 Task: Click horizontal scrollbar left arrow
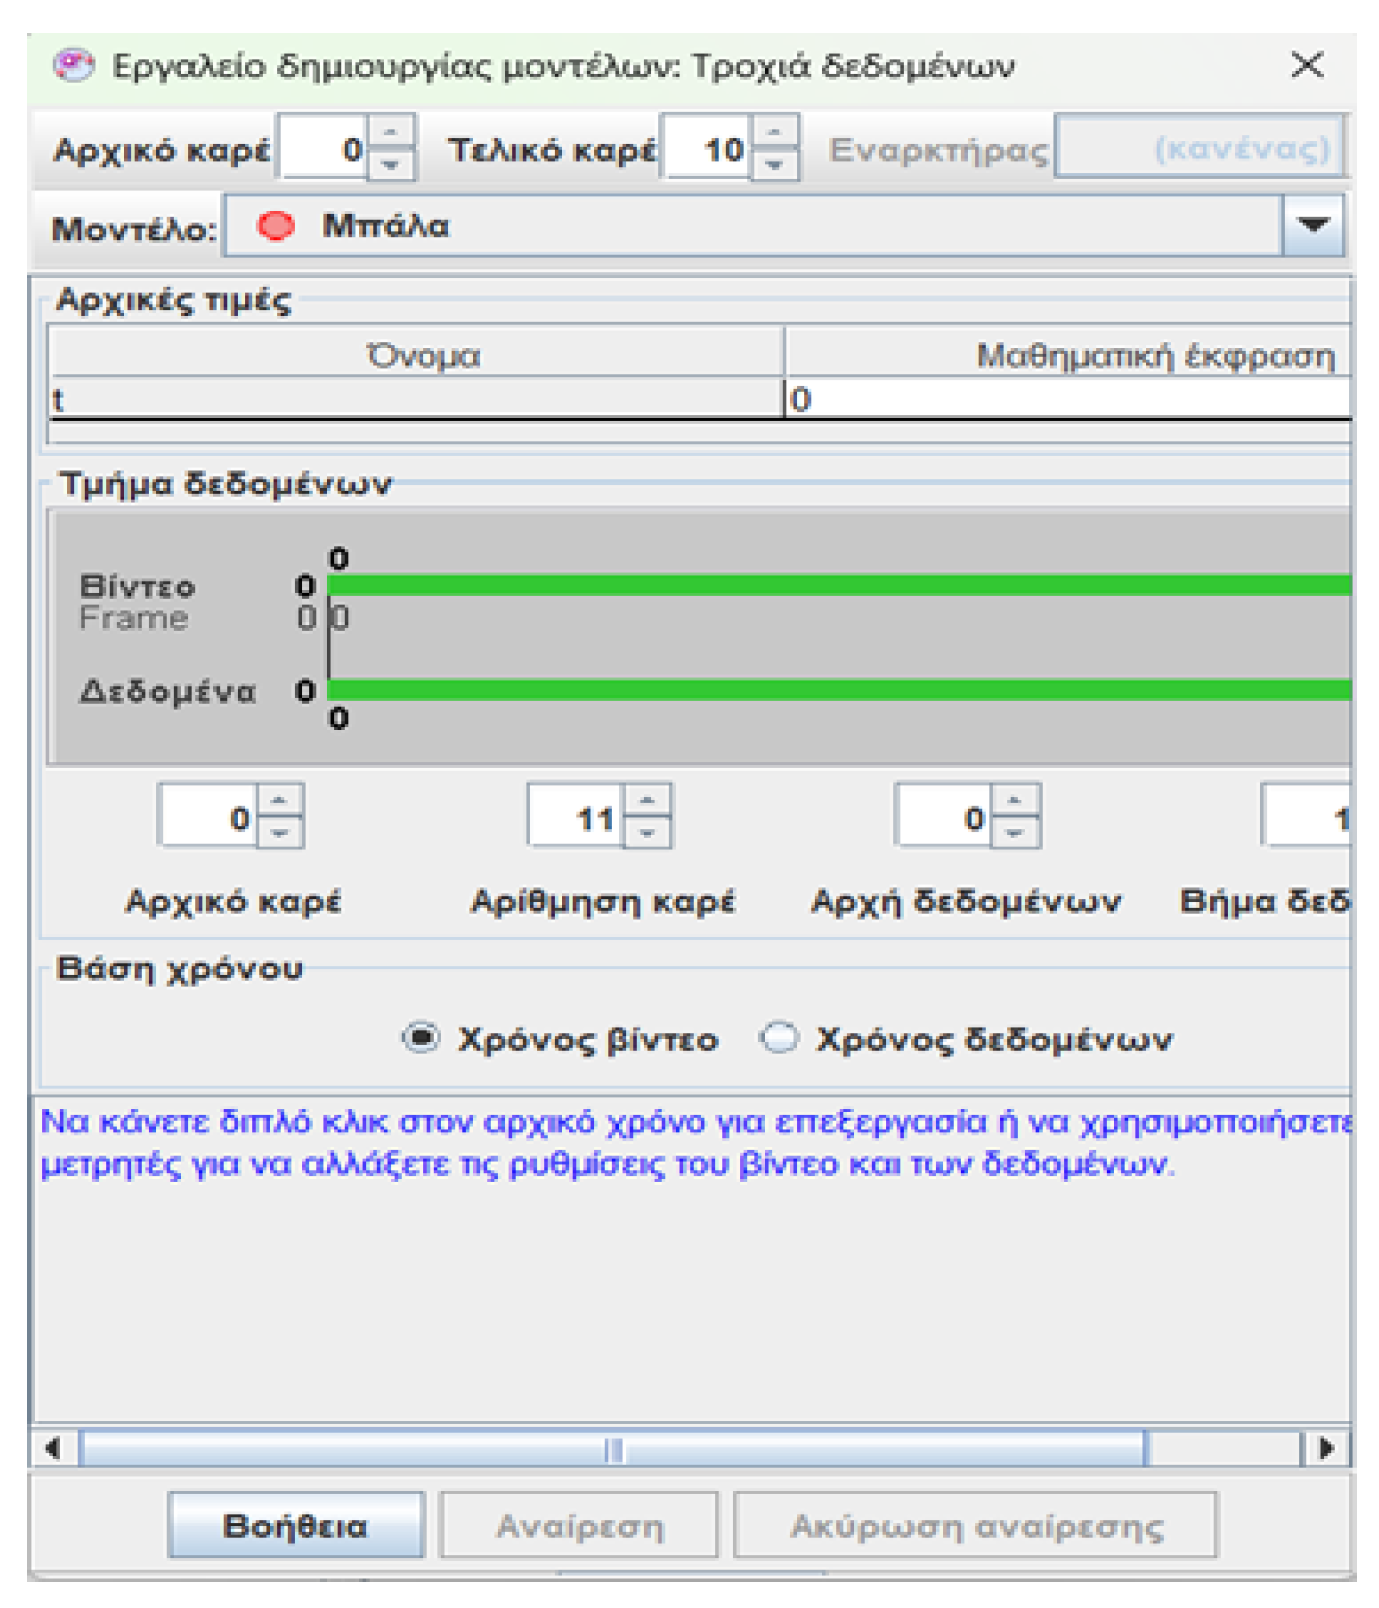(54, 1447)
